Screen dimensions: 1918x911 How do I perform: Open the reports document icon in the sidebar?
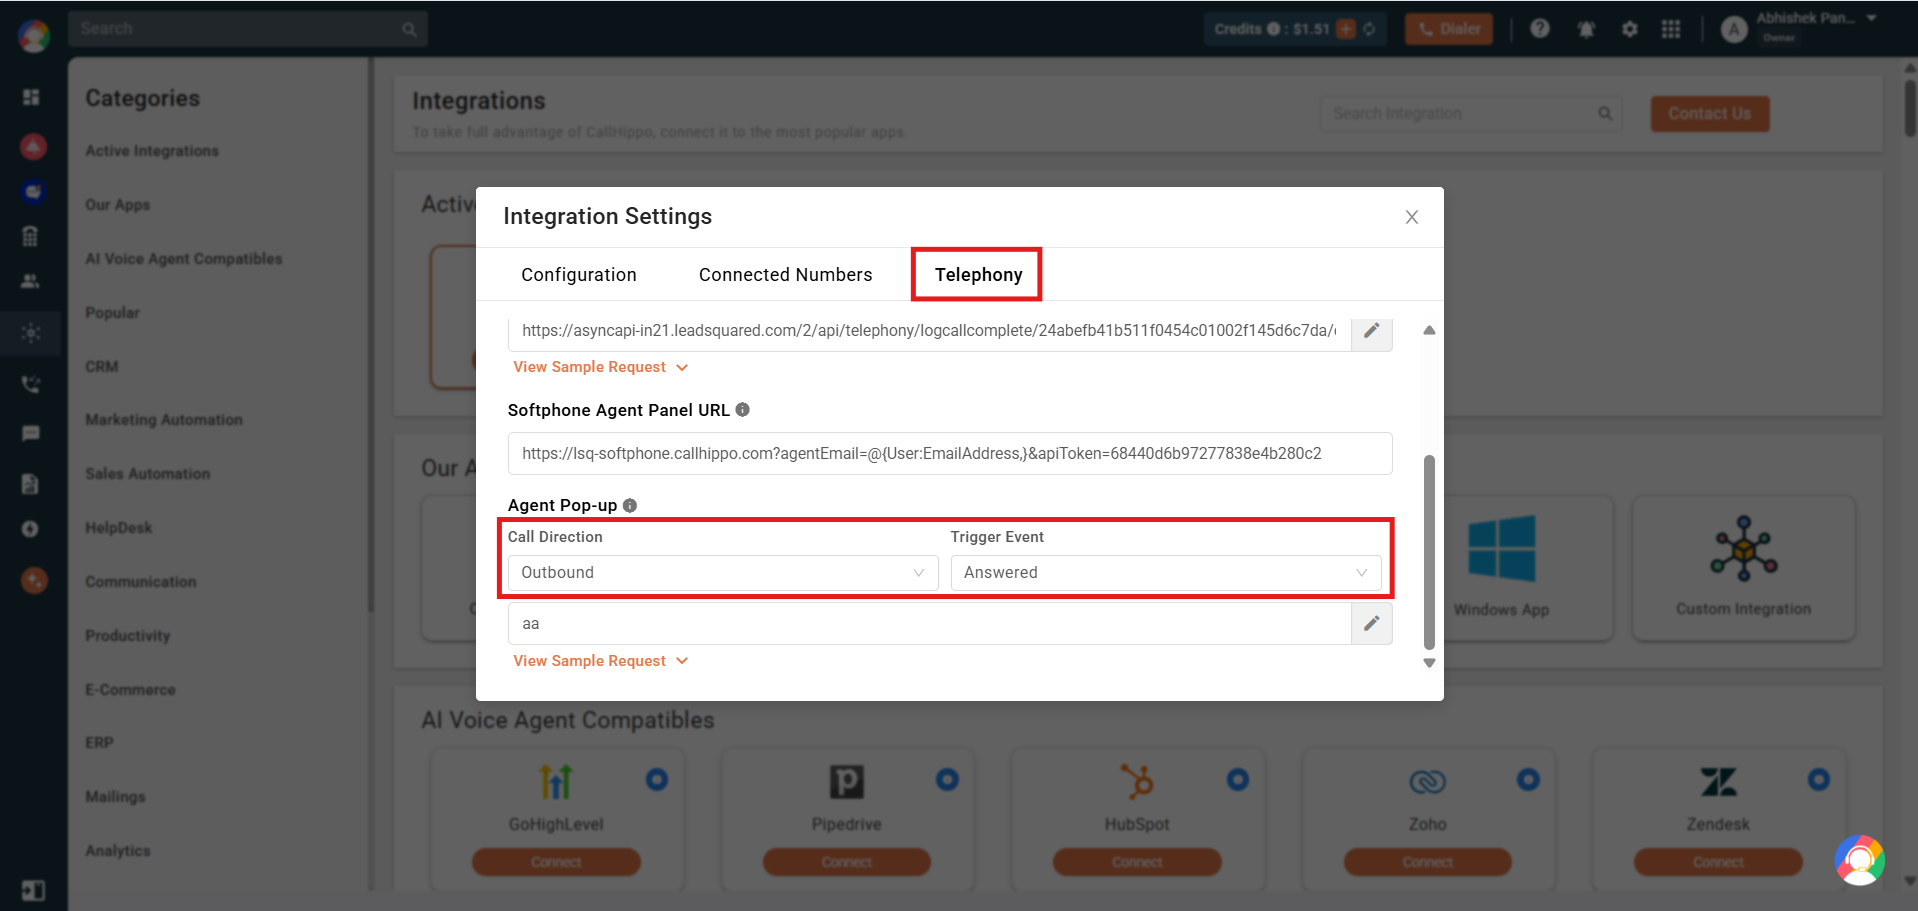tap(30, 484)
